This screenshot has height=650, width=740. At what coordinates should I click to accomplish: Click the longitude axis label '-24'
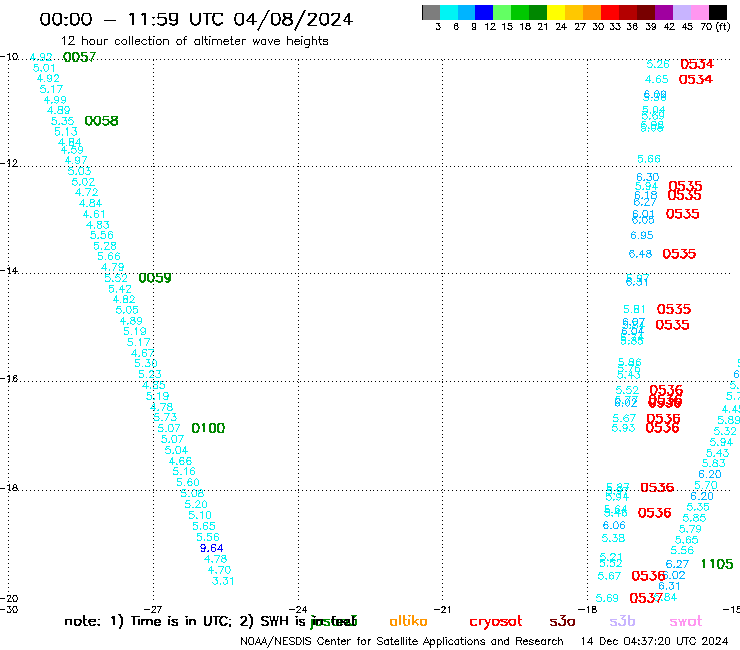coord(298,609)
